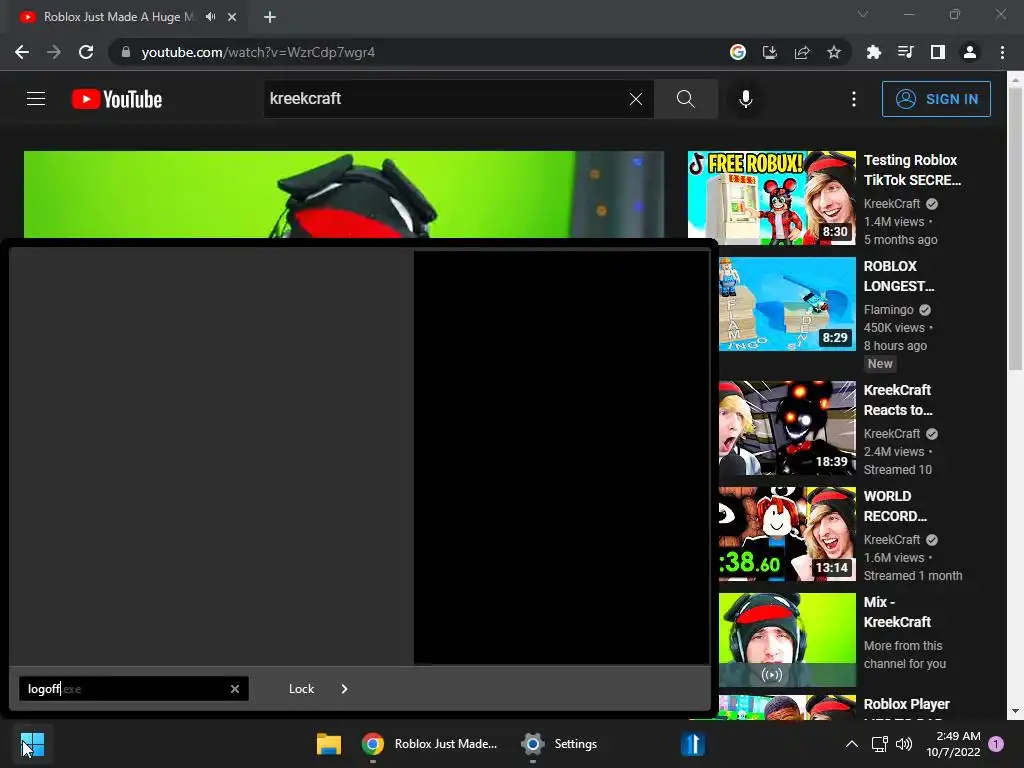The image size is (1024, 768).
Task: Open Chrome extensions puzzle icon
Action: pyautogui.click(x=873, y=52)
